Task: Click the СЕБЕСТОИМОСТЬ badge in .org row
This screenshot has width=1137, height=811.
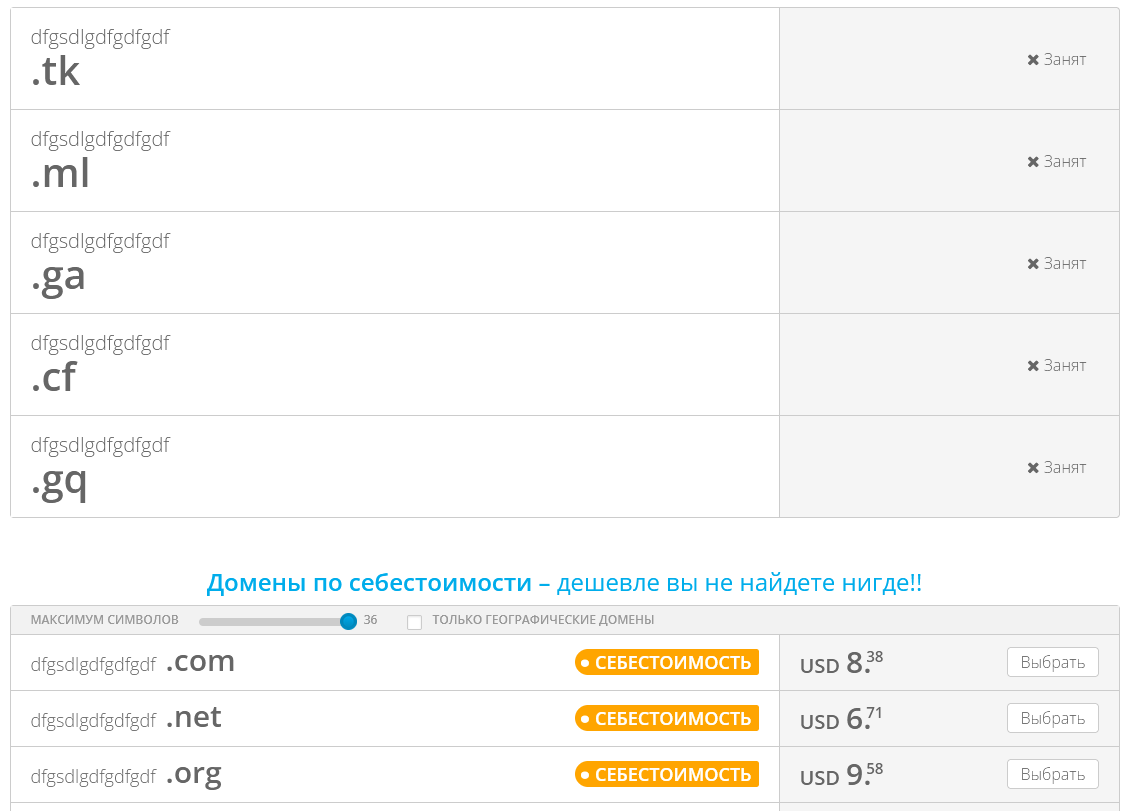Action: pyautogui.click(x=667, y=774)
